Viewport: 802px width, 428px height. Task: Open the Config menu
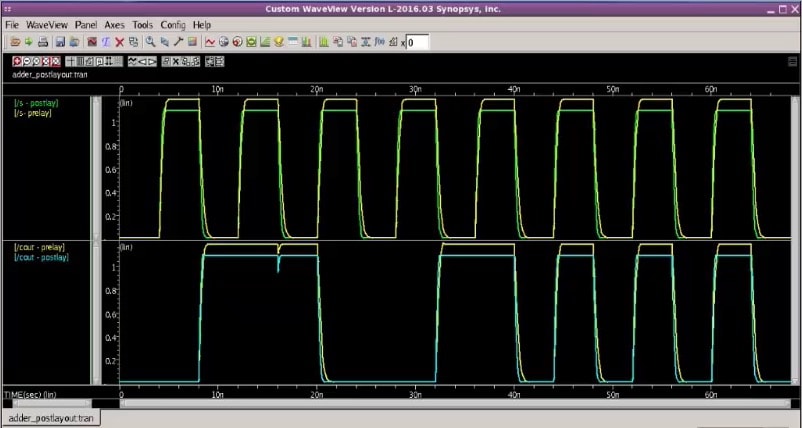click(x=175, y=24)
